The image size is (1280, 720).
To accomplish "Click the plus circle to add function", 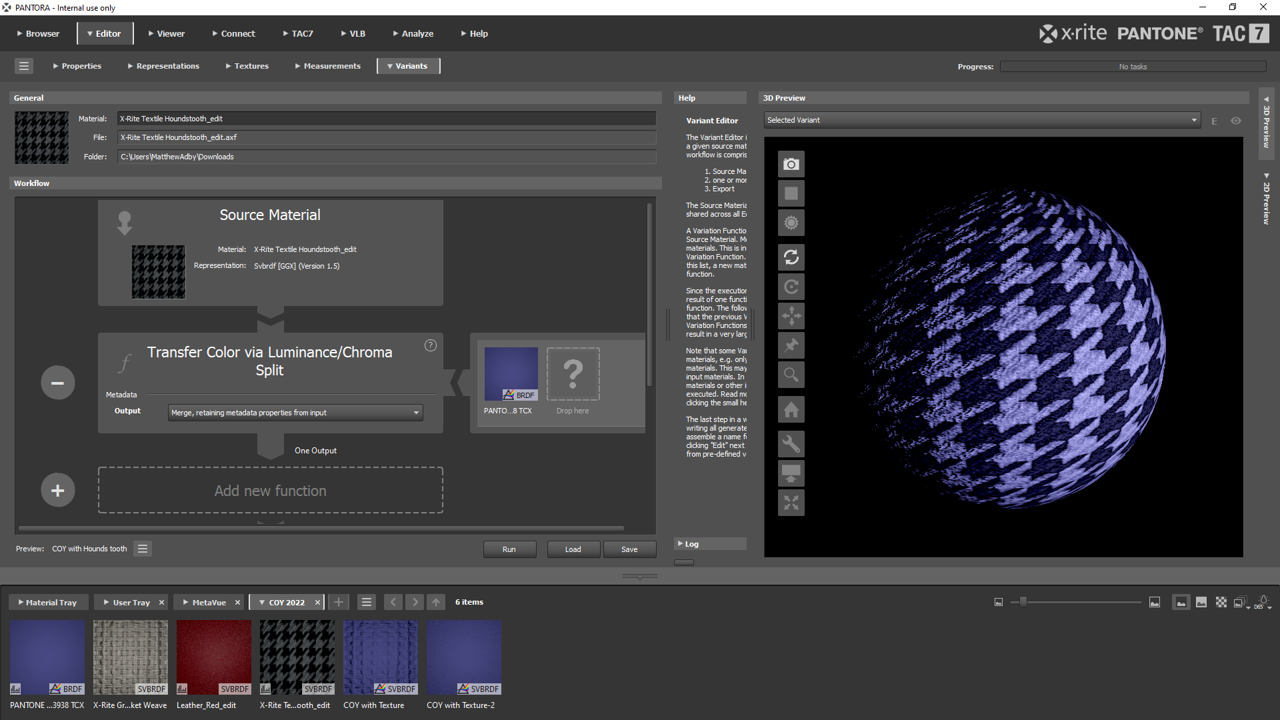I will point(58,490).
